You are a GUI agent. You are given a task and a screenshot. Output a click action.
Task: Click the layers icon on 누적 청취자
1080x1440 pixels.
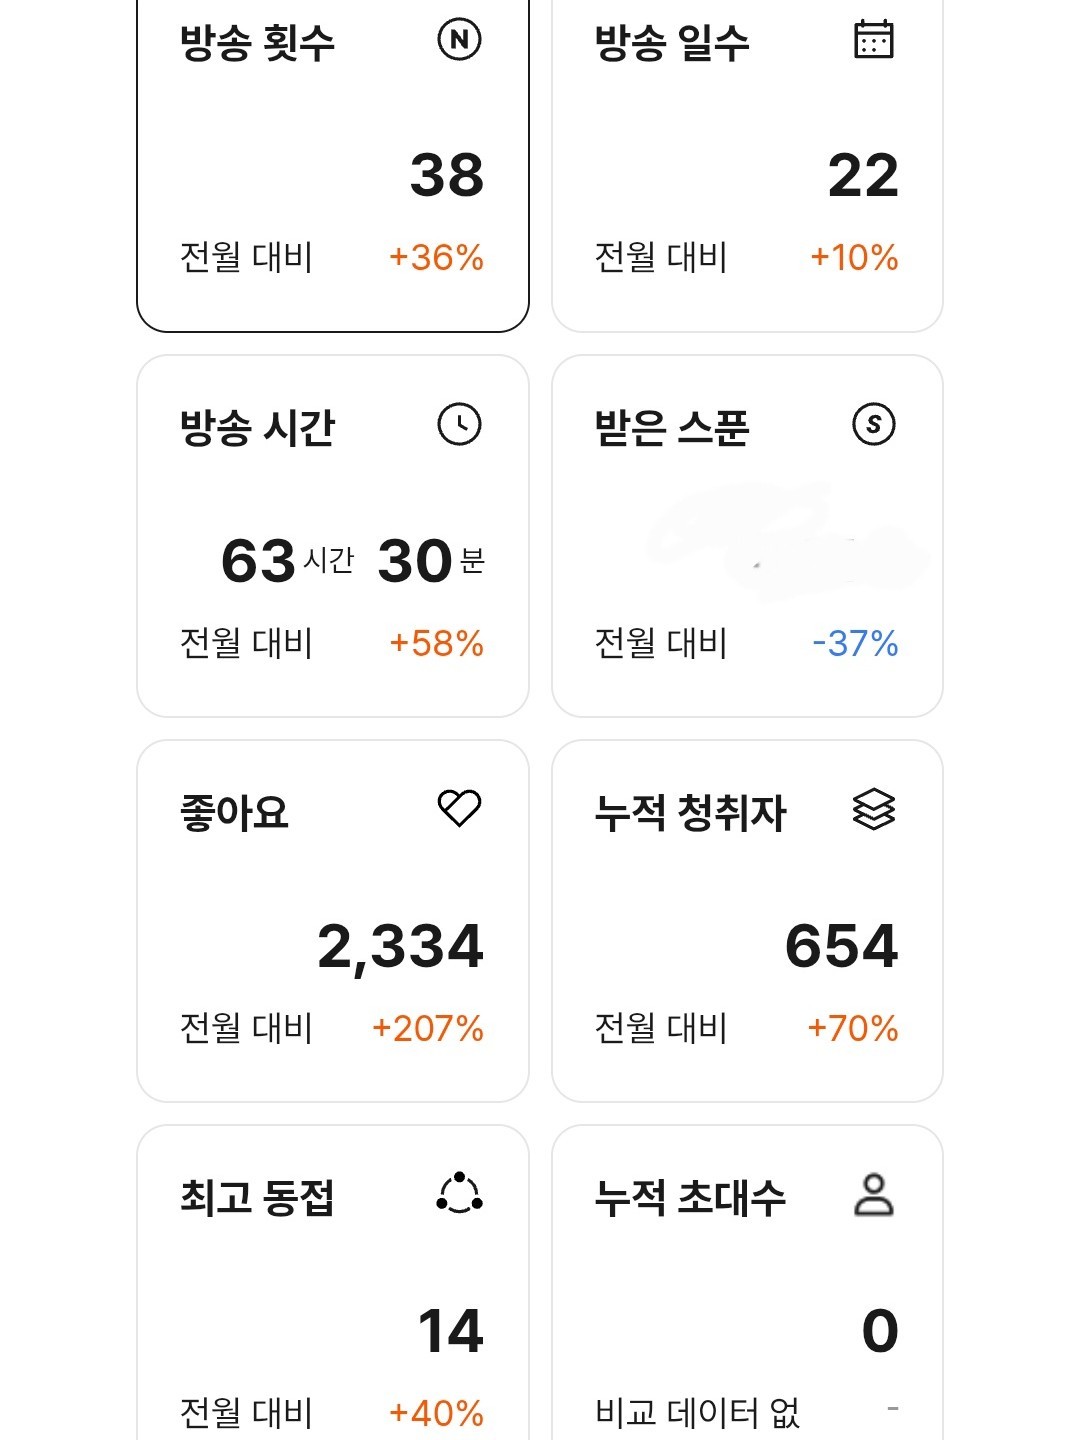pos(873,809)
